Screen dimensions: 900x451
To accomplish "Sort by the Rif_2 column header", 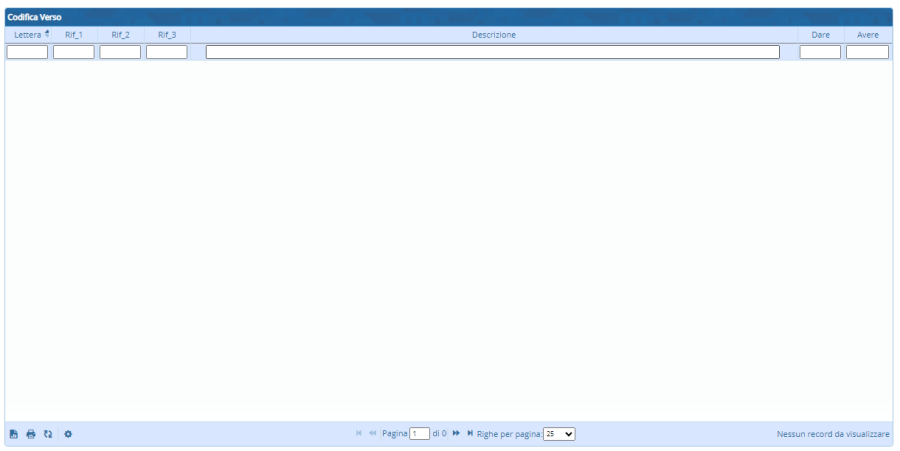I will (121, 35).
